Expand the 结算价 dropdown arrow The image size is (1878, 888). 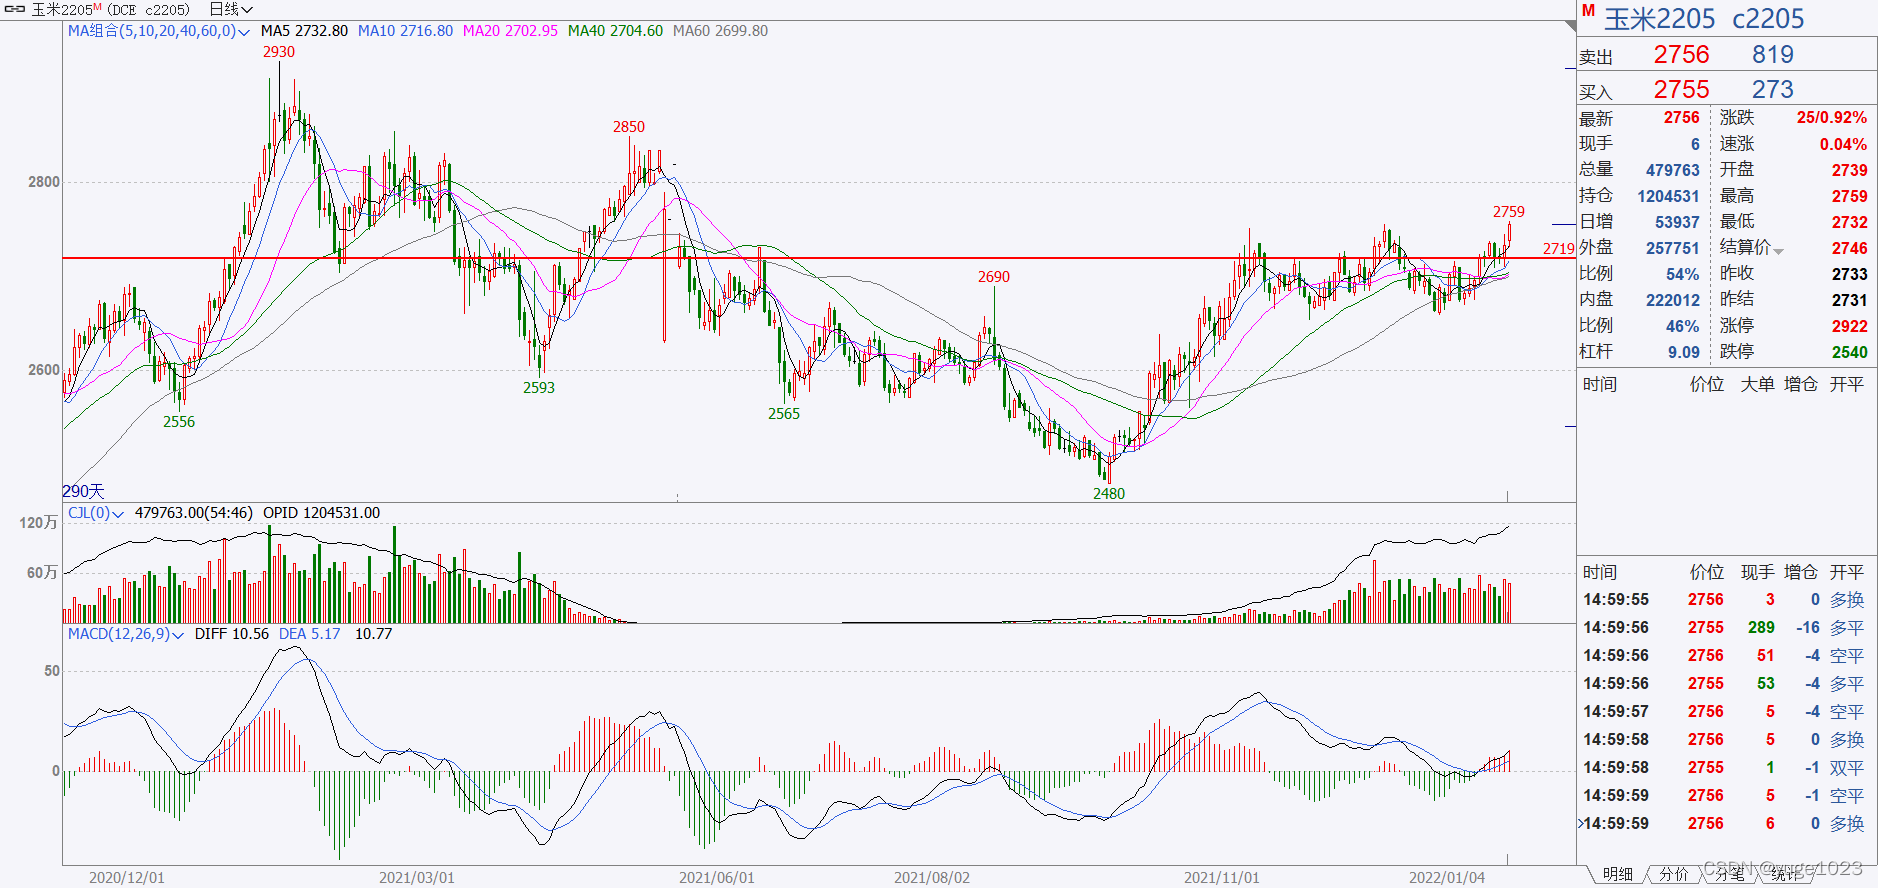point(1778,250)
